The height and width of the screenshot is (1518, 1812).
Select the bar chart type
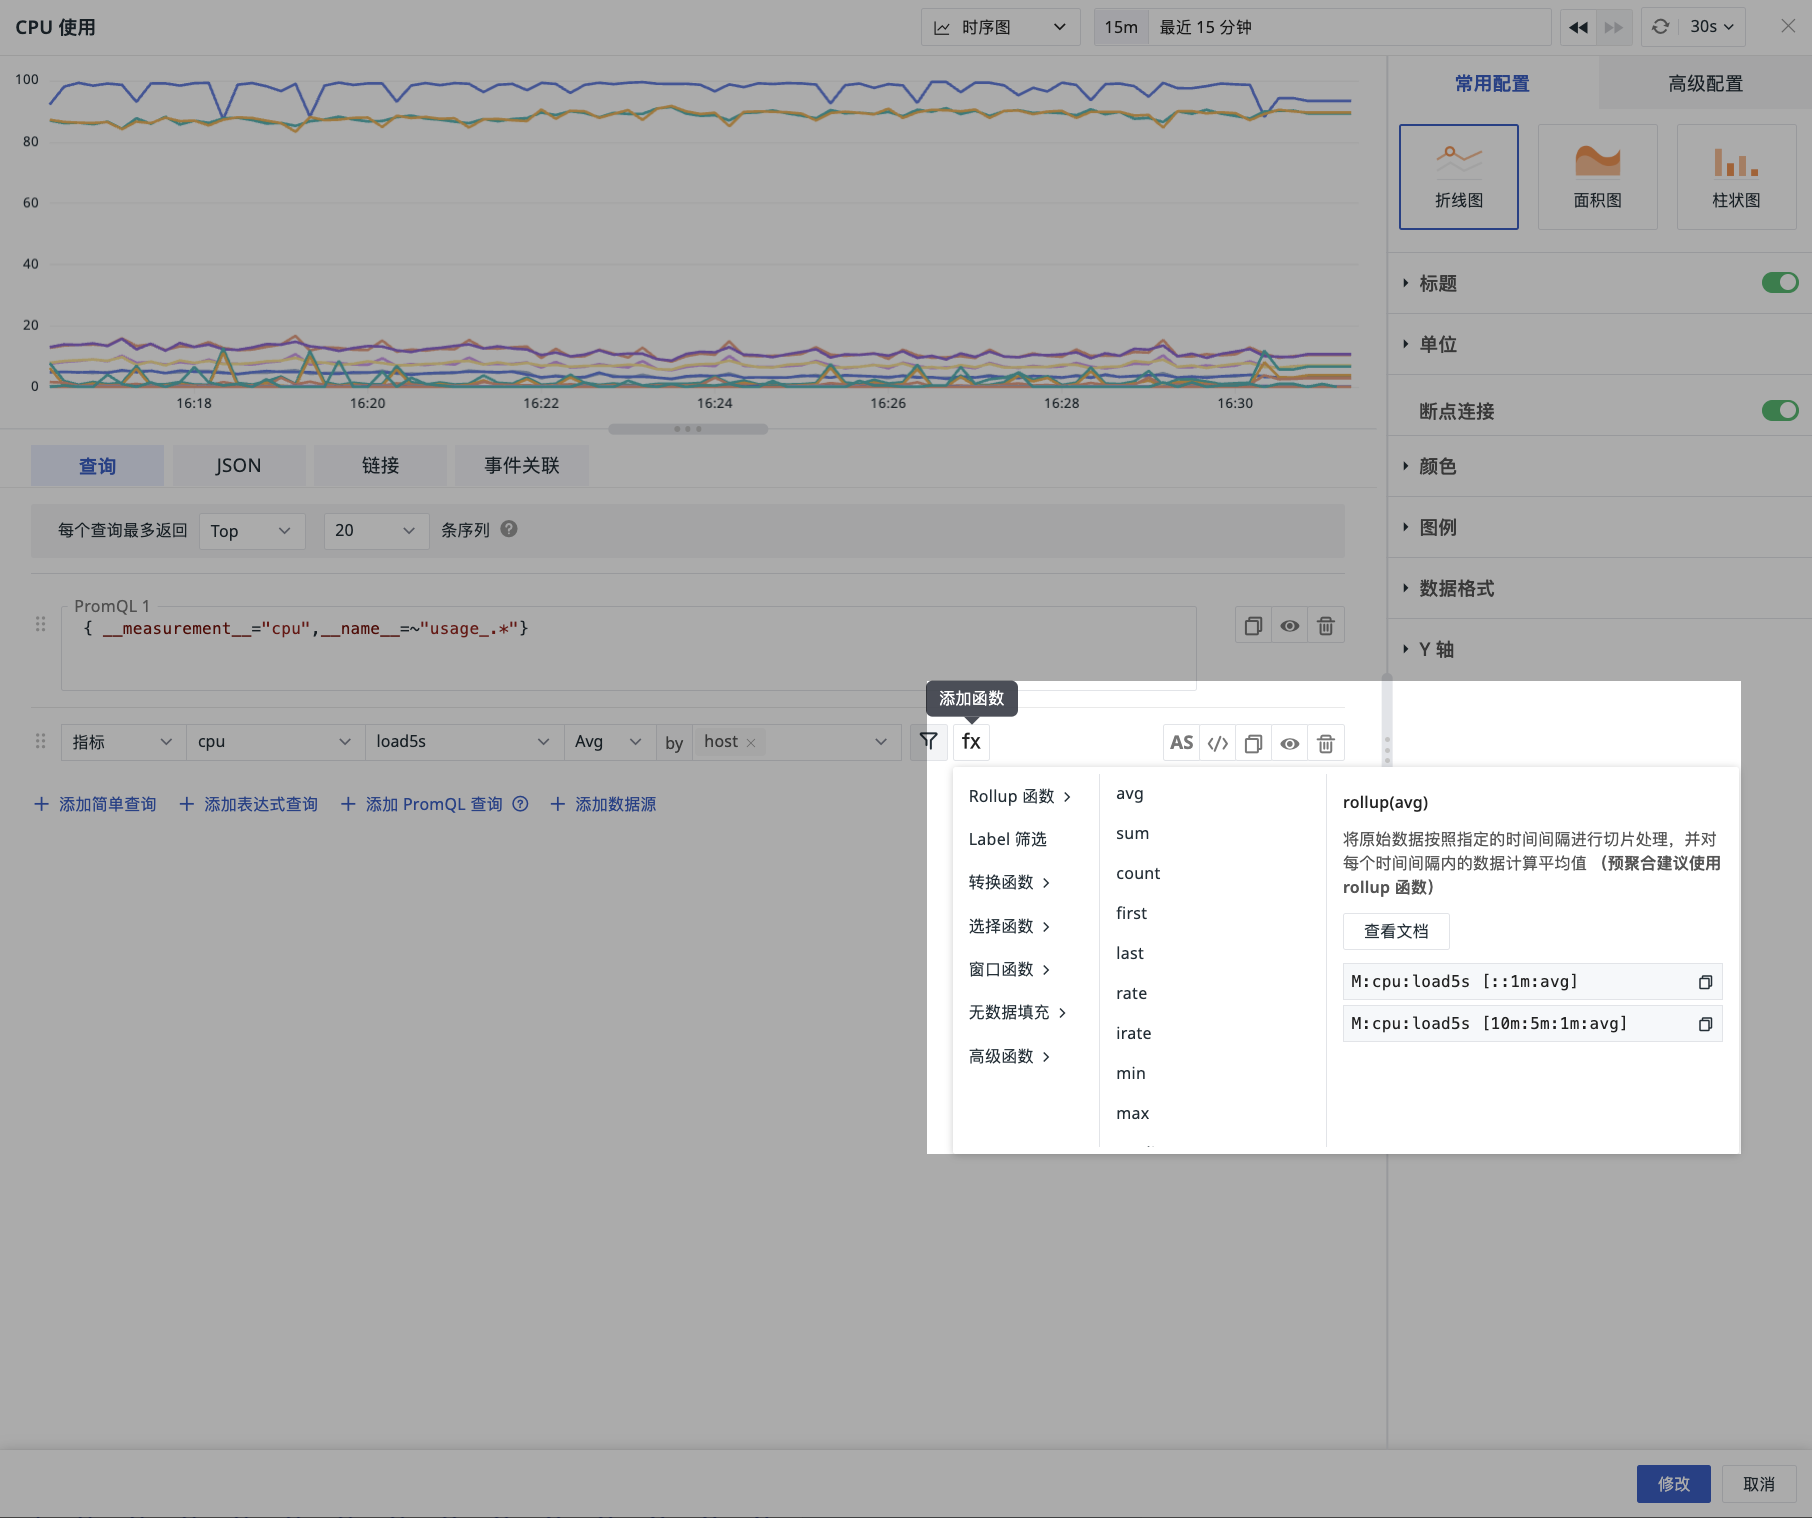[1737, 177]
